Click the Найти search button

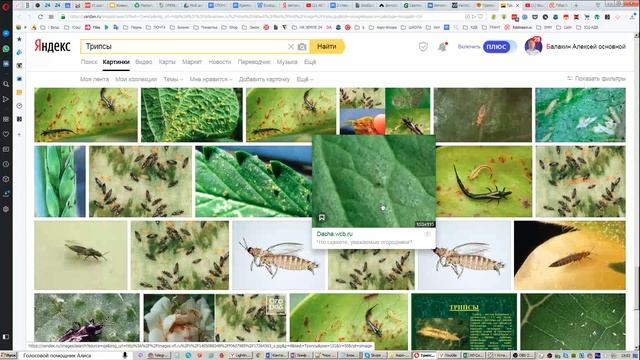pyautogui.click(x=327, y=47)
